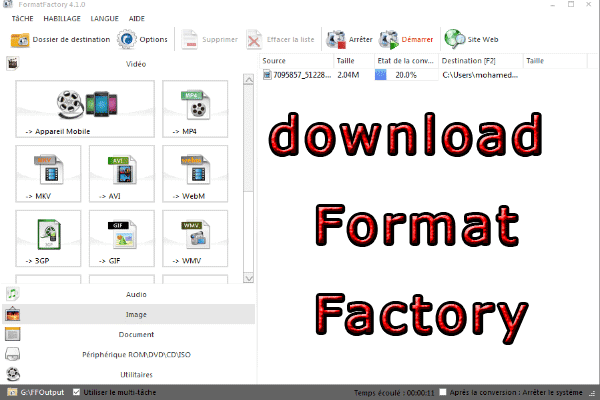Click the Document category icon
Image resolution: width=600 pixels, height=400 pixels.
[13, 334]
